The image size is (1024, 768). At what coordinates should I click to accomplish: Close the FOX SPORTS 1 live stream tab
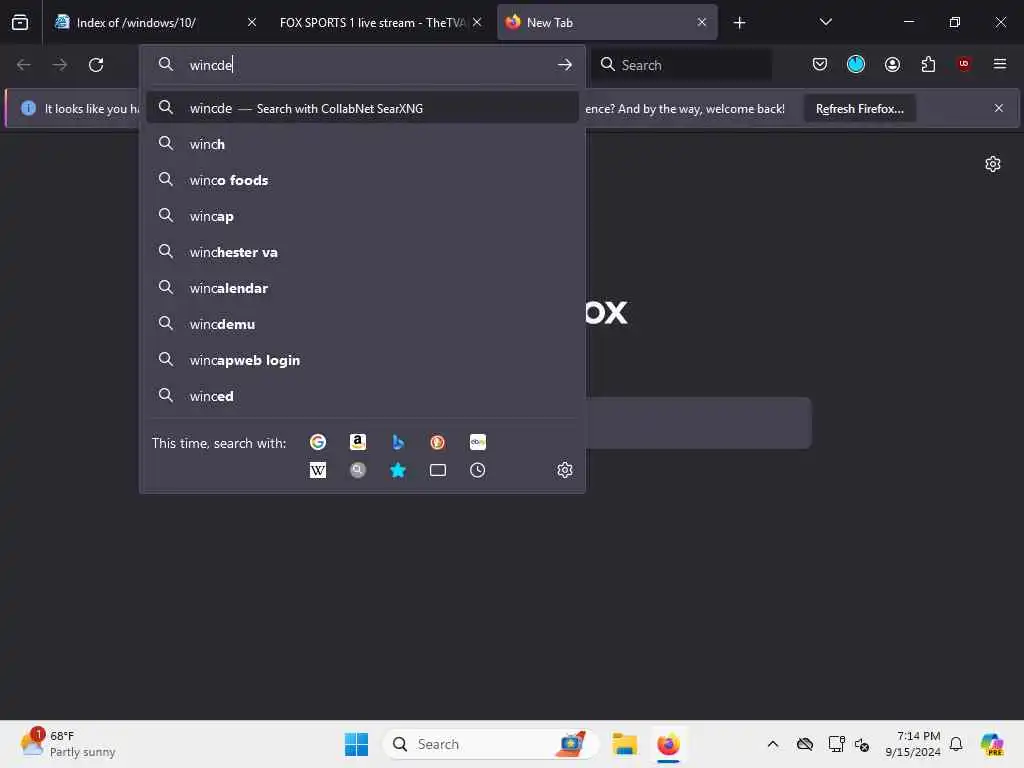[x=477, y=22]
